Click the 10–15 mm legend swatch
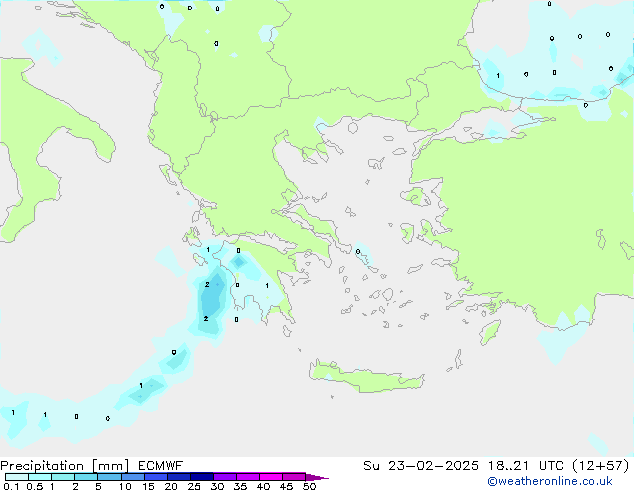The image size is (634, 490). tap(133, 477)
